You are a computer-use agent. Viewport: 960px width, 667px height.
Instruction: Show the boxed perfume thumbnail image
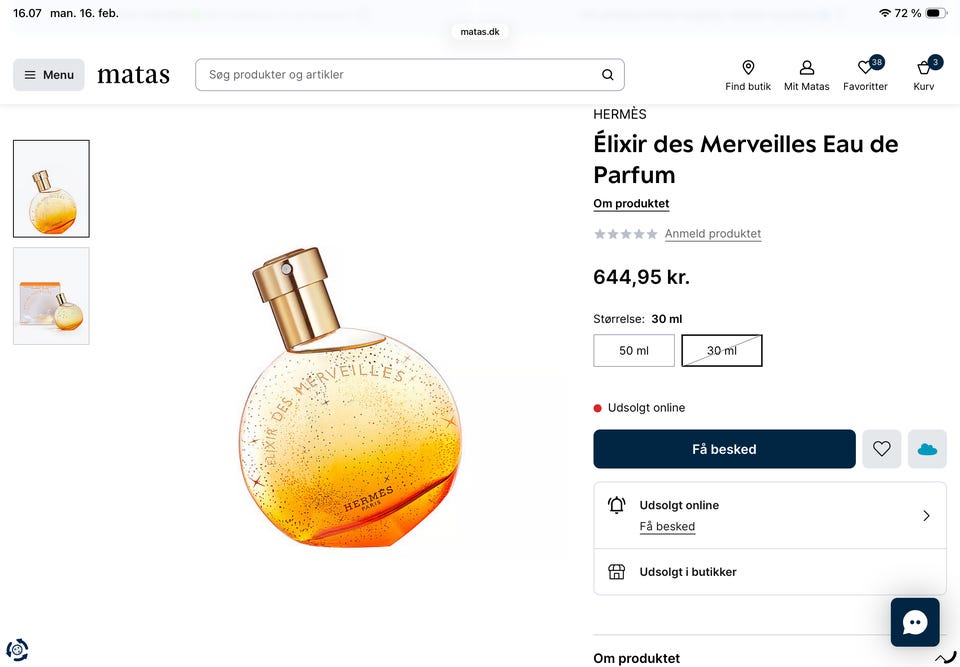click(x=51, y=296)
